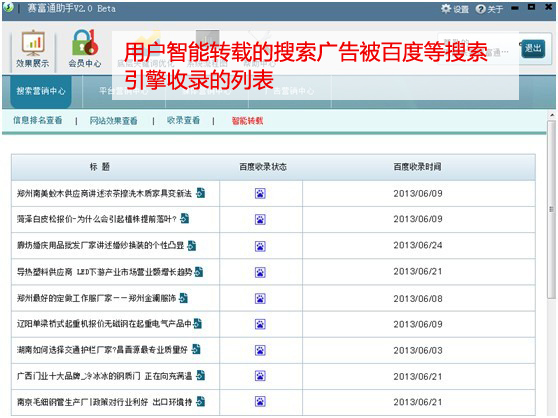
Task: Select date 2013/06/08 cell
Action: tap(418, 299)
